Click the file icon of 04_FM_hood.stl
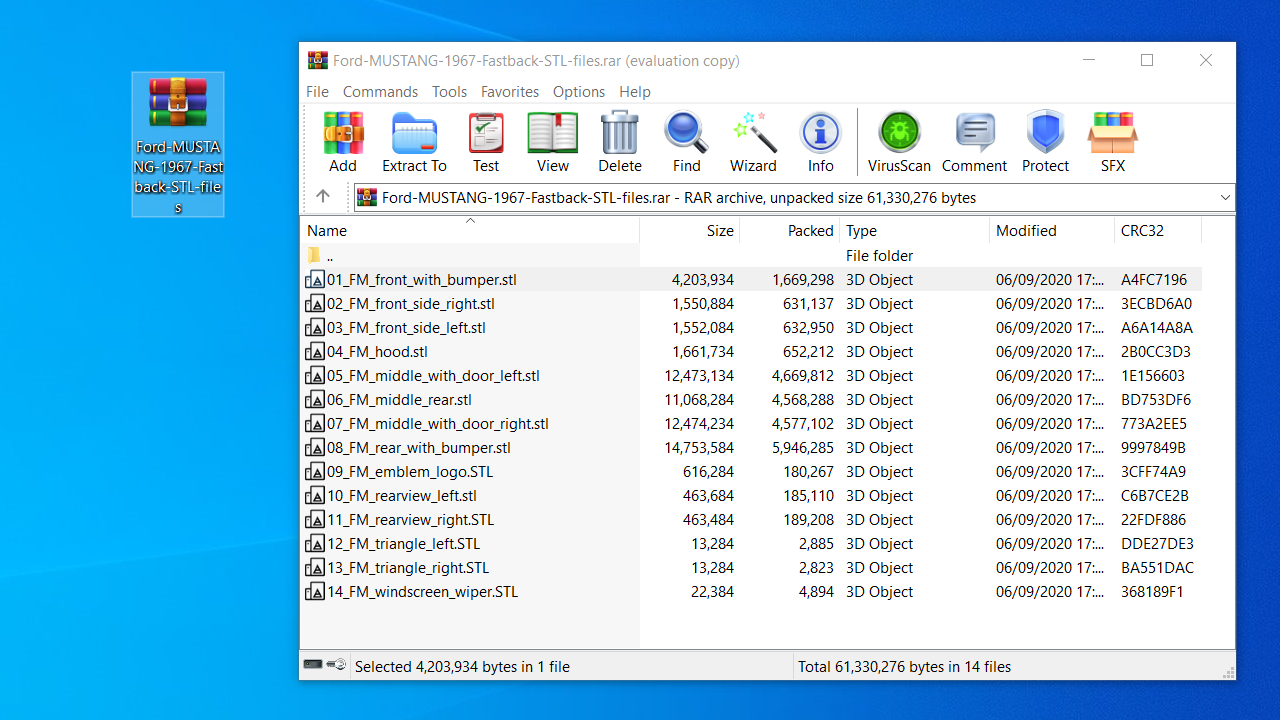The height and width of the screenshot is (720, 1280). tap(315, 352)
